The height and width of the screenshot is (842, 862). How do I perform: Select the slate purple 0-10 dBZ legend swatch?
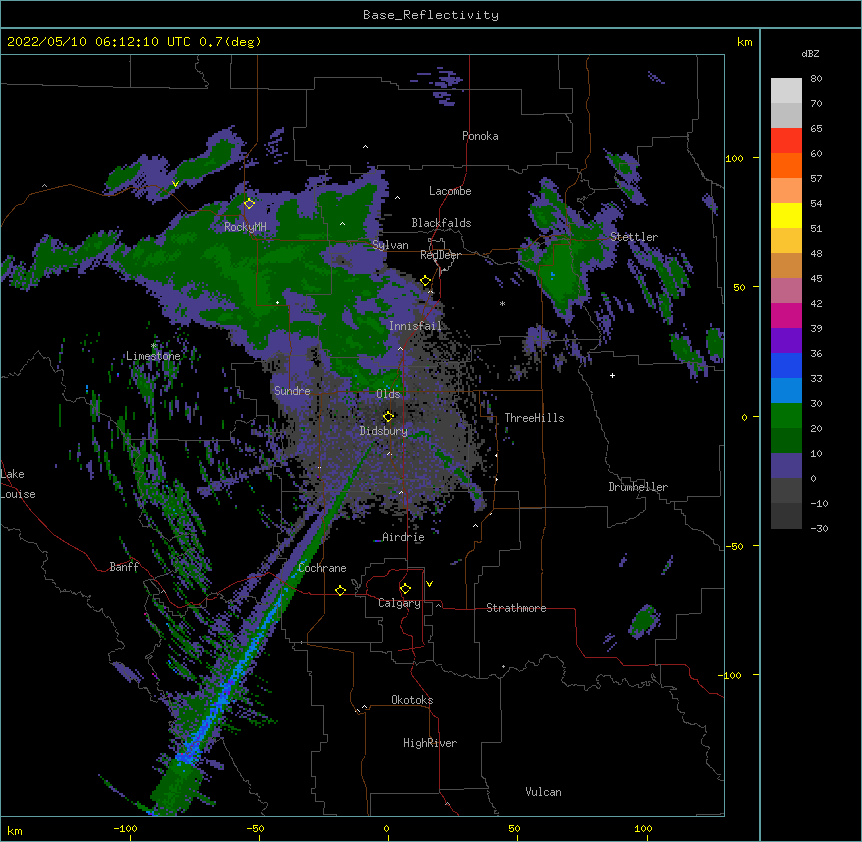tap(786, 466)
